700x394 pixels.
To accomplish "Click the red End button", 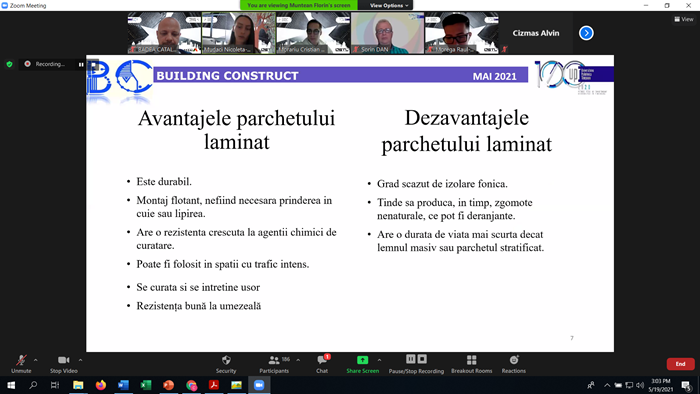I will [x=680, y=364].
